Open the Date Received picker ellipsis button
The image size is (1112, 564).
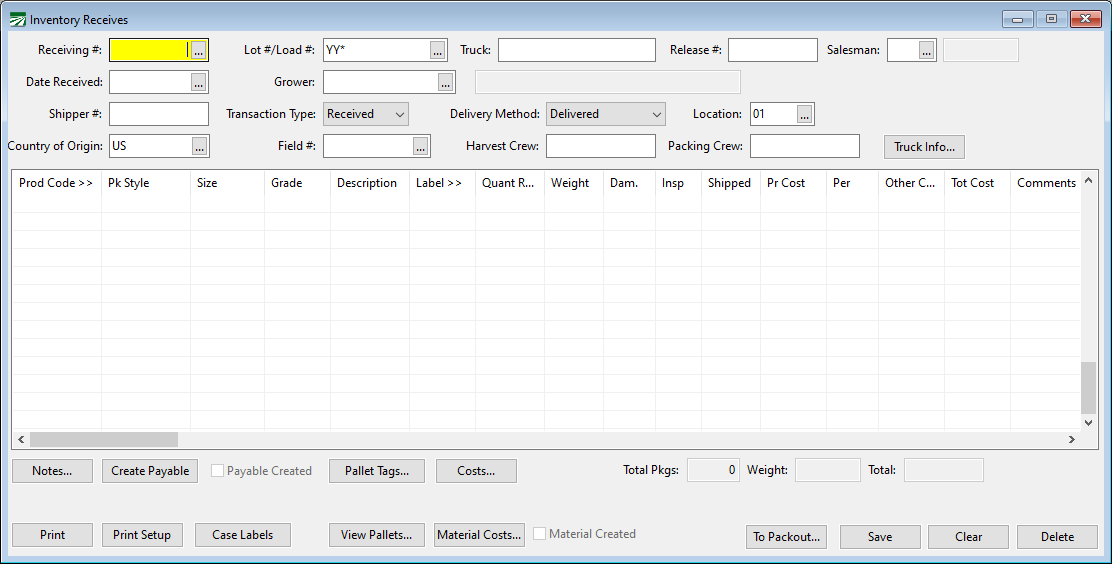[x=199, y=82]
